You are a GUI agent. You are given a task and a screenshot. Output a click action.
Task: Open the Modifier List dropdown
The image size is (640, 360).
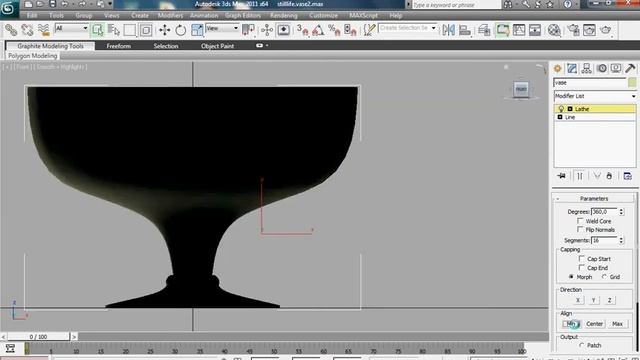coord(595,96)
